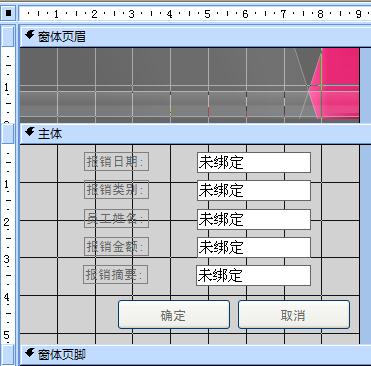Select the 报销日期 label
The image size is (371, 366).
(x=116, y=162)
